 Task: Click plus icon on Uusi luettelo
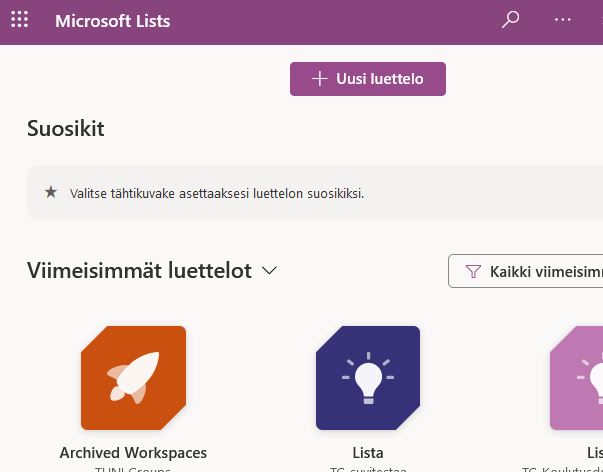coord(320,79)
